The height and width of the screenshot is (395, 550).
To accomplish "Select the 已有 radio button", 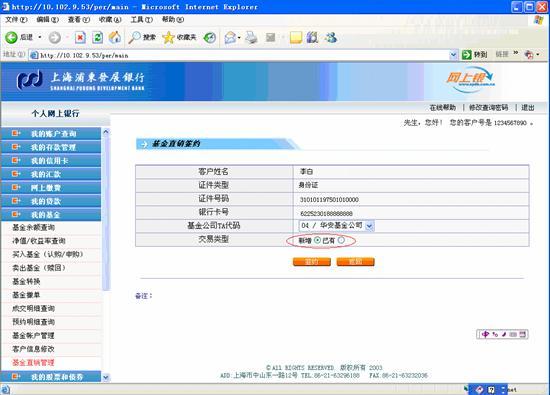I will (x=341, y=240).
